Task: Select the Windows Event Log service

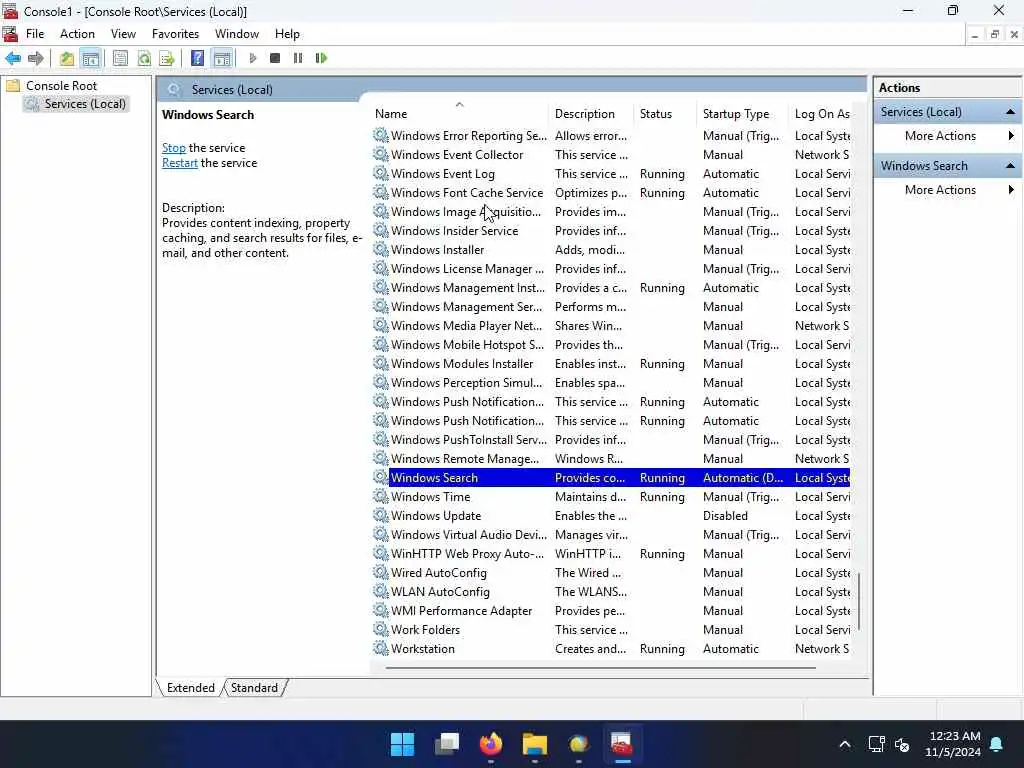Action: tap(611, 174)
